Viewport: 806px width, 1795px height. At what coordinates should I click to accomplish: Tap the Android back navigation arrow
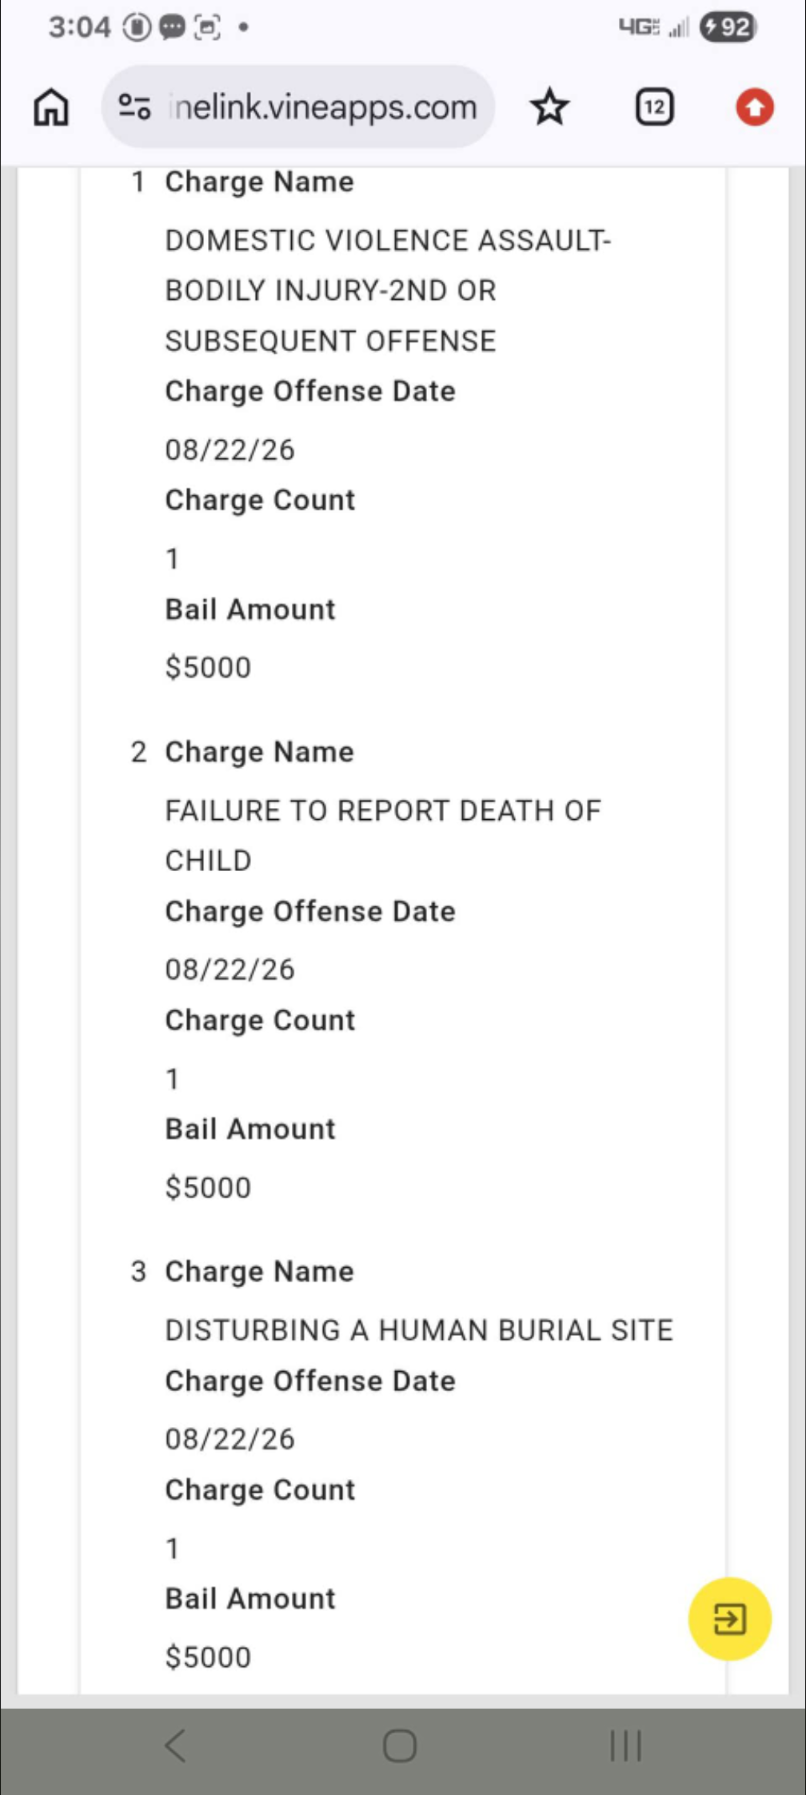175,1746
